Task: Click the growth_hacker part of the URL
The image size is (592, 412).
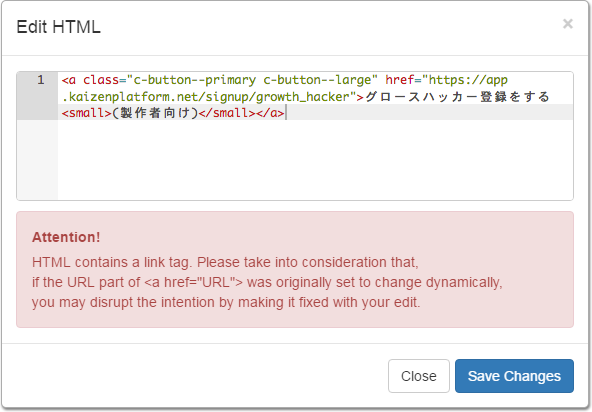Action: coord(303,97)
